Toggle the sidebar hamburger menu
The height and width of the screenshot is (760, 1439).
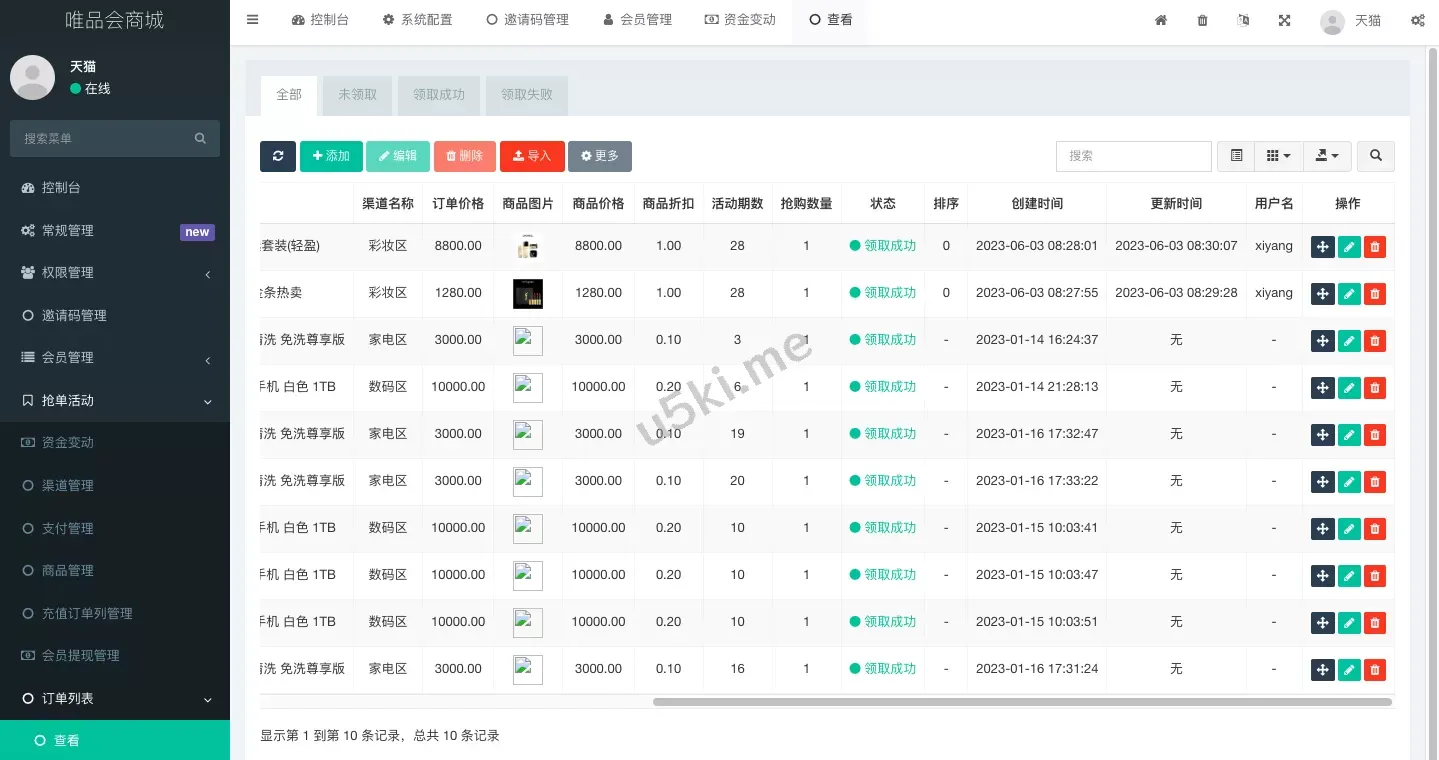[252, 20]
